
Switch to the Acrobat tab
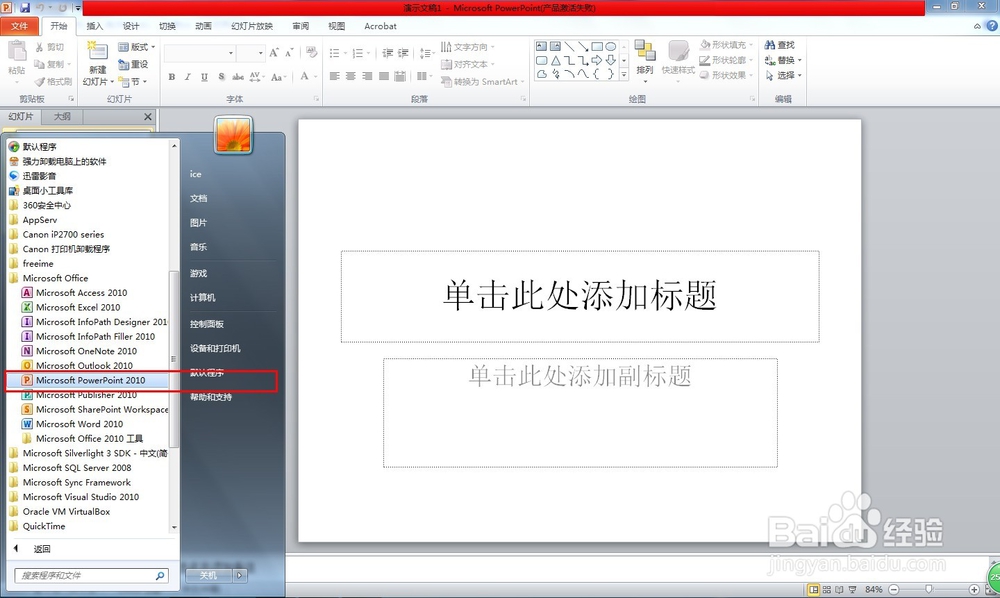point(380,26)
